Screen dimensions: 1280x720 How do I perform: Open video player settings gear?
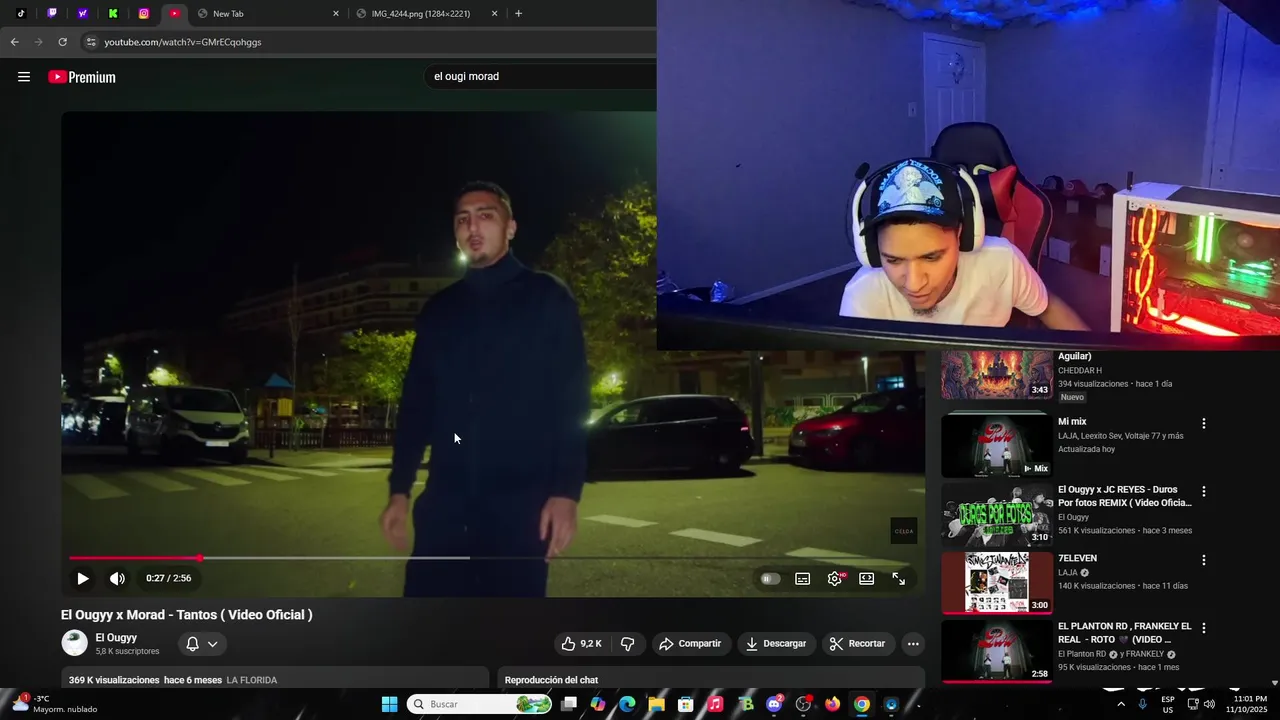tap(835, 578)
